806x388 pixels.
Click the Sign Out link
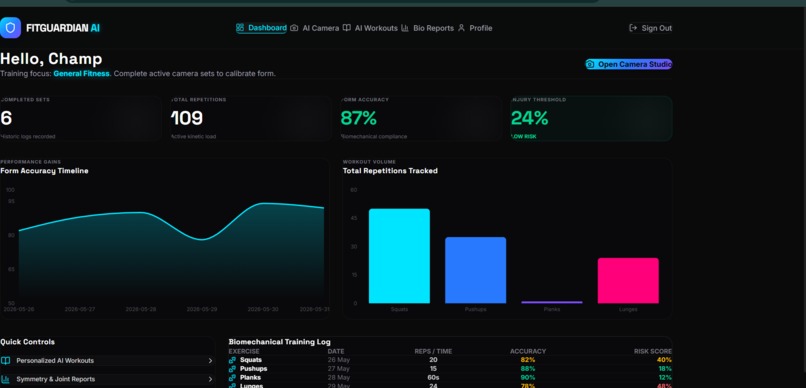click(x=650, y=28)
